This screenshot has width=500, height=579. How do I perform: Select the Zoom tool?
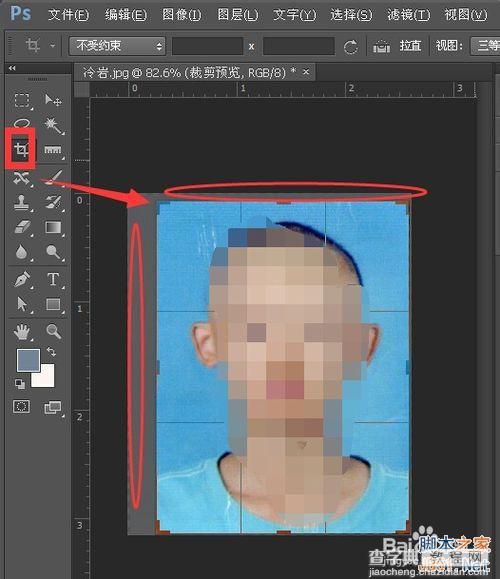[x=54, y=331]
